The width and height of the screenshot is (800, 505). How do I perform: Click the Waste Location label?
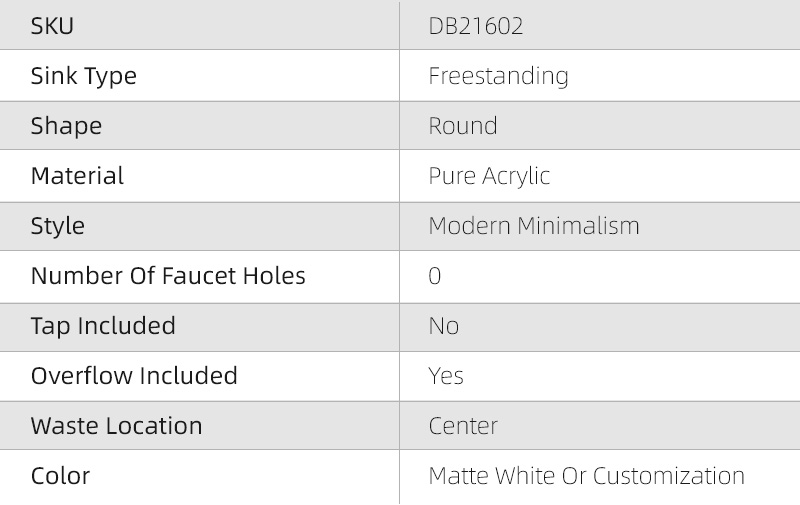click(x=116, y=426)
